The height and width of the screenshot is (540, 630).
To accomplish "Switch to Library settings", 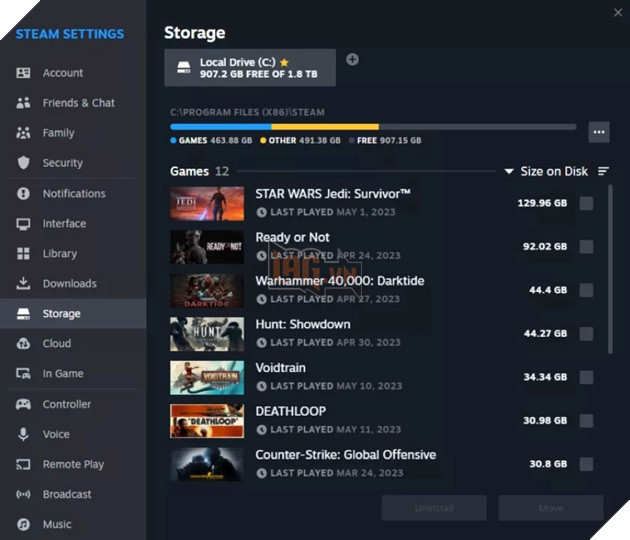I will [x=73, y=254].
